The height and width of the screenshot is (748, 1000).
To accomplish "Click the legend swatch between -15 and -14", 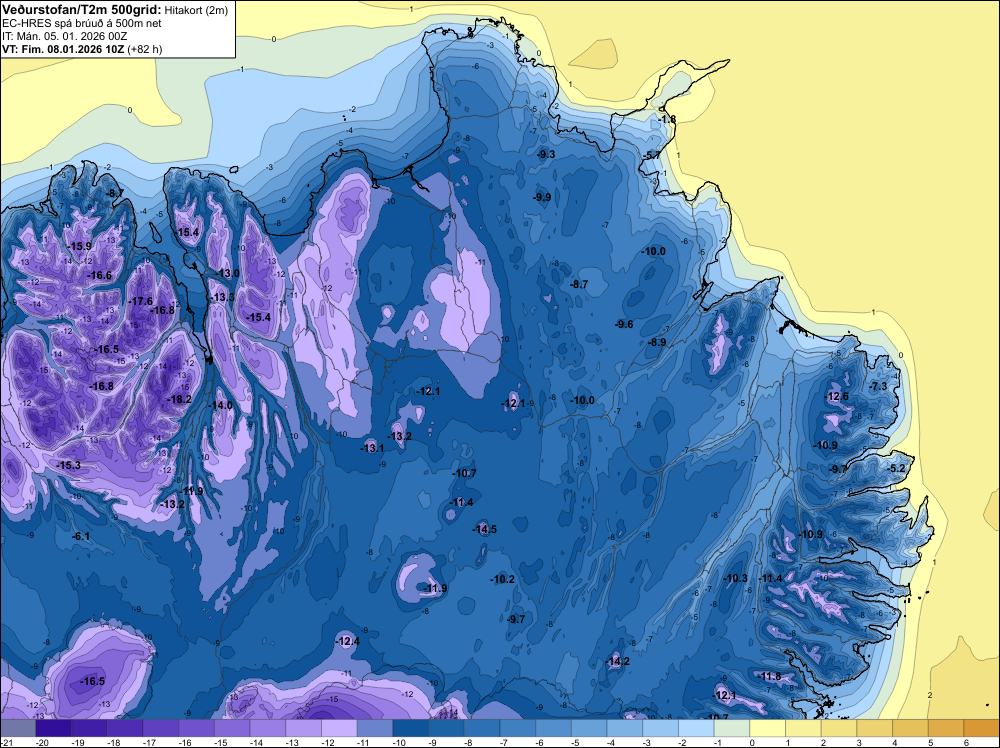I will (x=232, y=728).
